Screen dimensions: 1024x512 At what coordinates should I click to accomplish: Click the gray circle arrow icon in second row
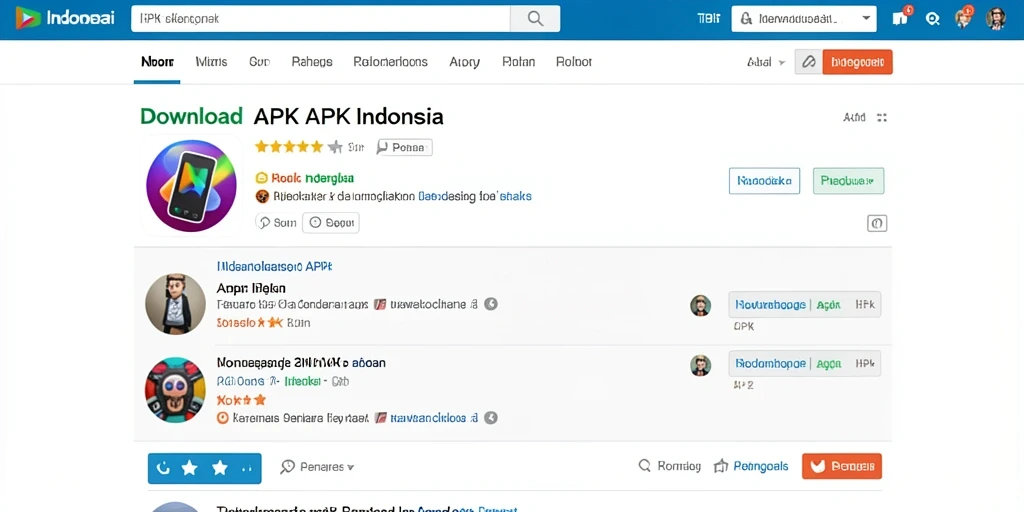pos(491,418)
